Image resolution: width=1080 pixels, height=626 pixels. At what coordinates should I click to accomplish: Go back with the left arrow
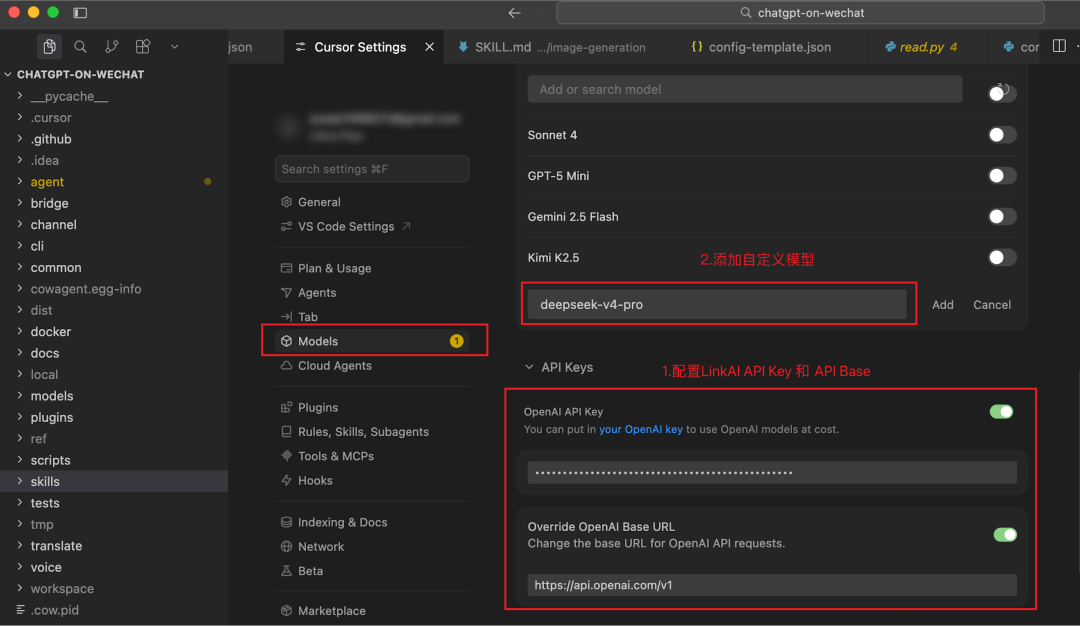(514, 12)
